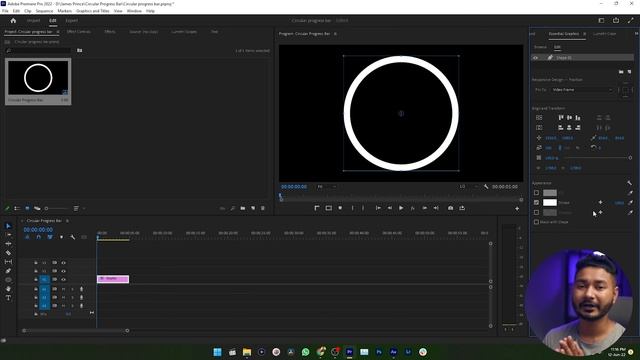Image resolution: width=640 pixels, height=360 pixels.
Task: Switch to the Browse tab in Essential Graphics
Action: [x=540, y=47]
